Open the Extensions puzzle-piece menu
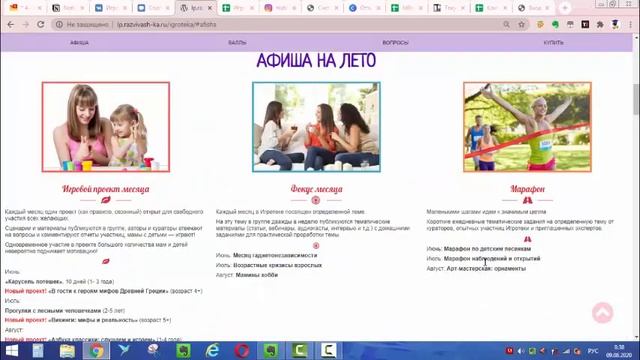The width and height of the screenshot is (640, 360). tap(600, 24)
